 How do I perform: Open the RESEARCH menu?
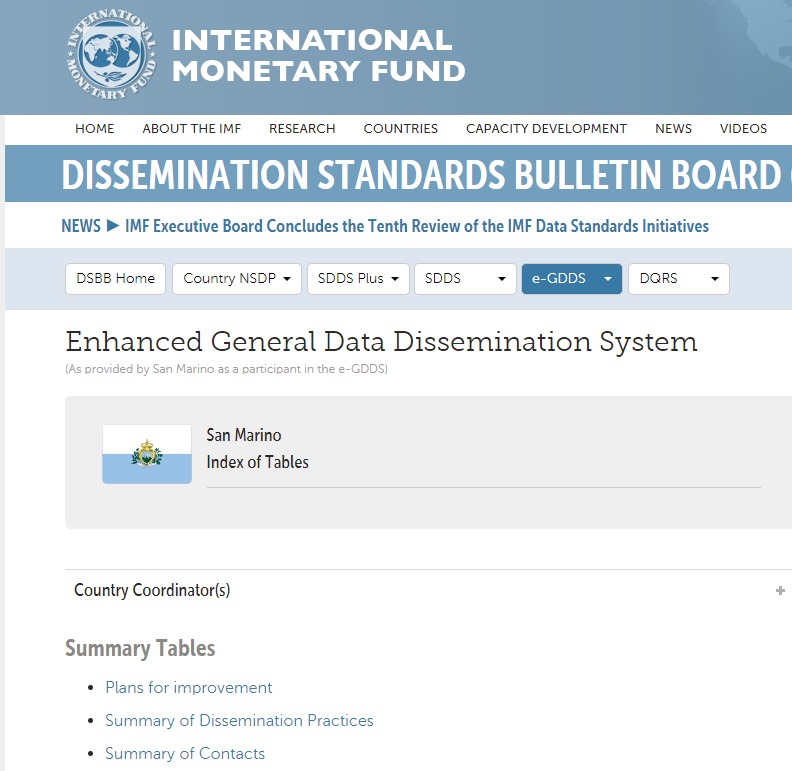click(302, 129)
